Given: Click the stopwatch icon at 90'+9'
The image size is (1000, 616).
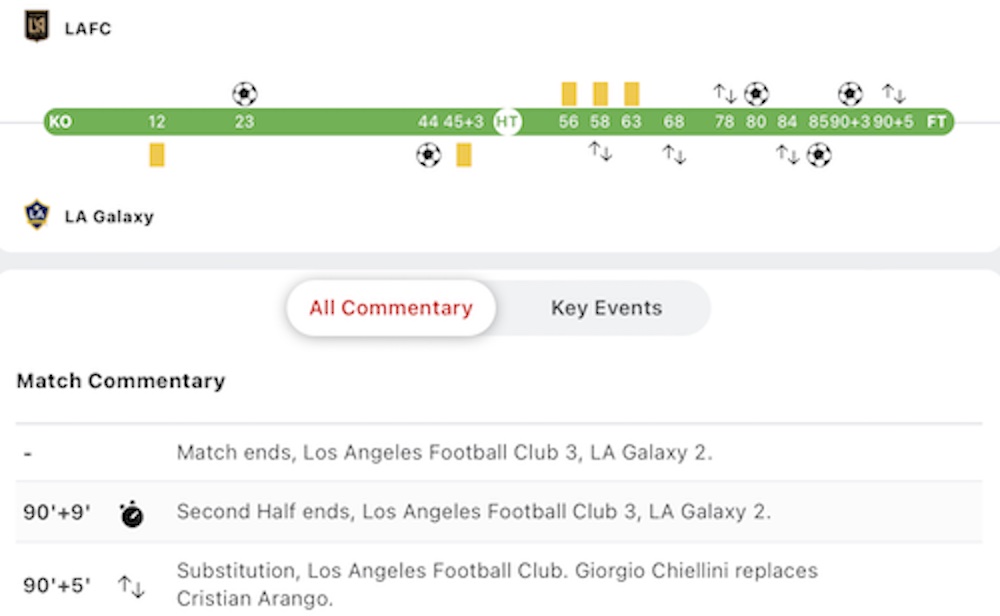Looking at the screenshot, I should click(x=131, y=514).
